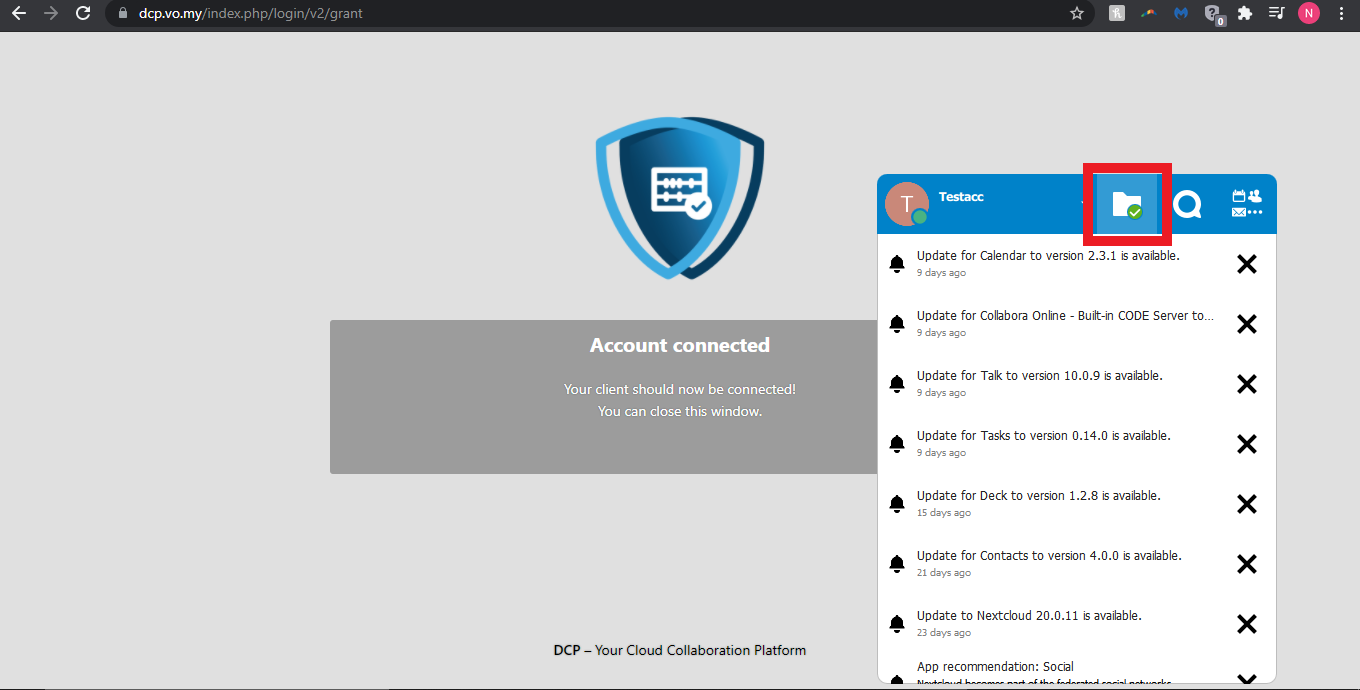Dismiss the Deck 1.2.8 update notification
Viewport: 1360px width, 690px height.
1246,504
